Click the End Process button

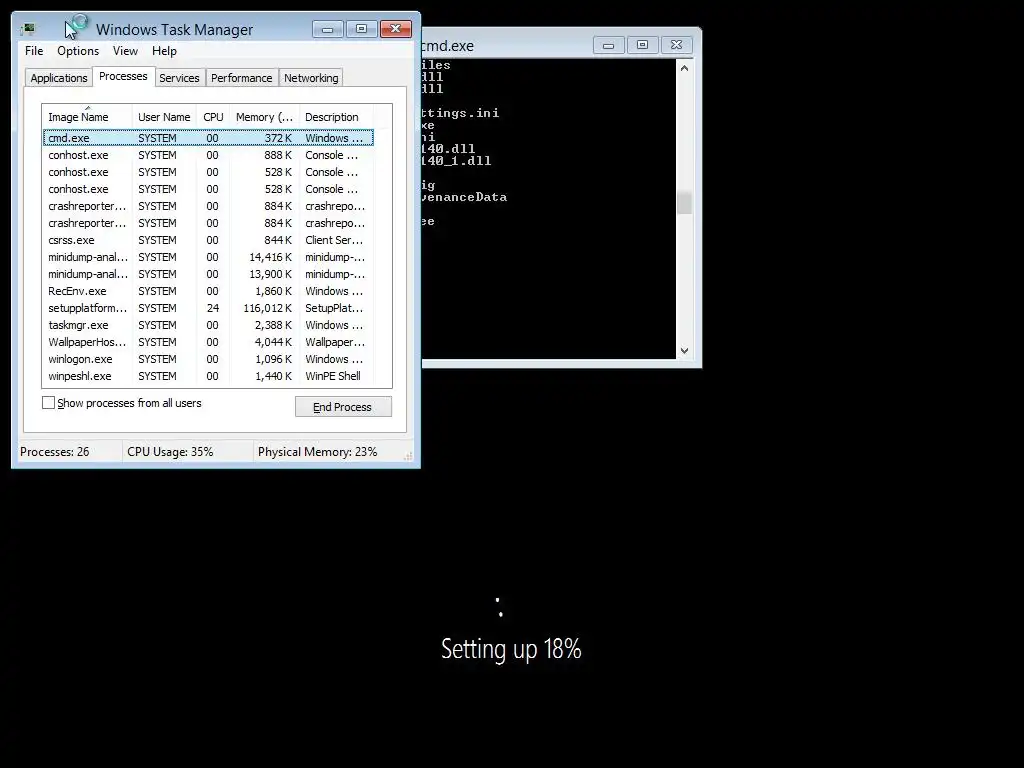(343, 407)
